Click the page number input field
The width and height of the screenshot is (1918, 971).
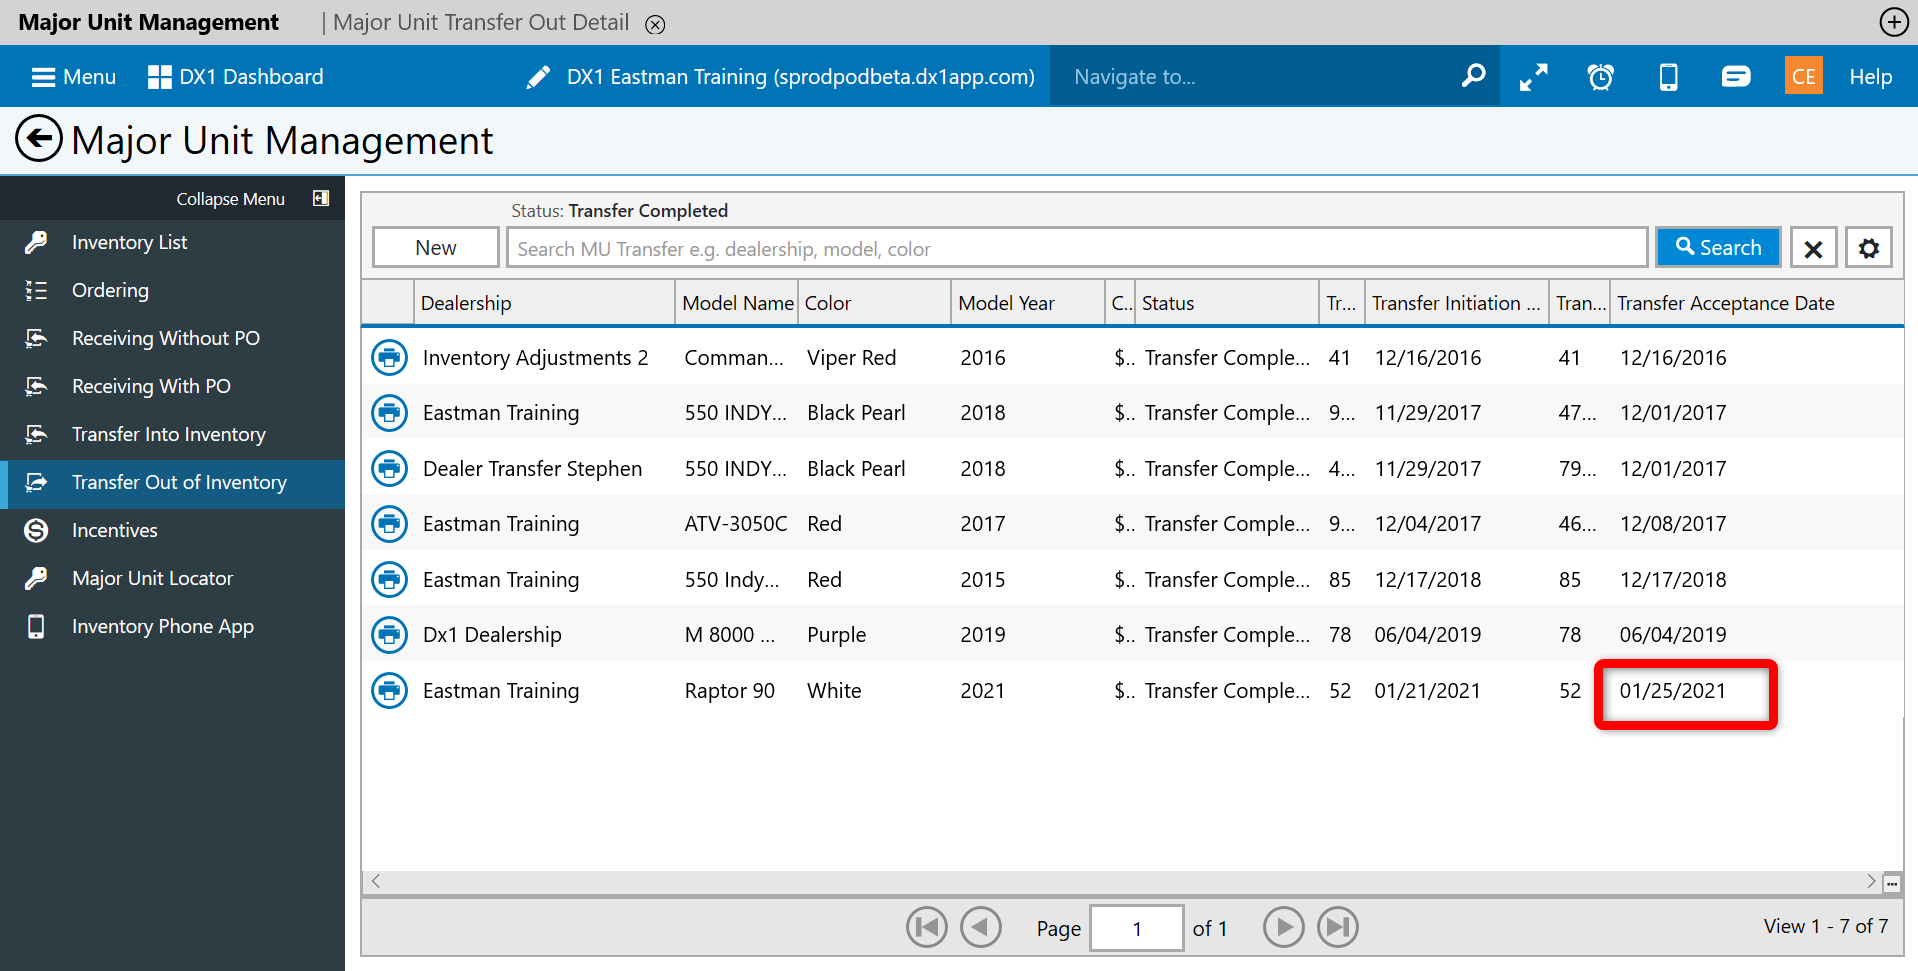coord(1137,928)
